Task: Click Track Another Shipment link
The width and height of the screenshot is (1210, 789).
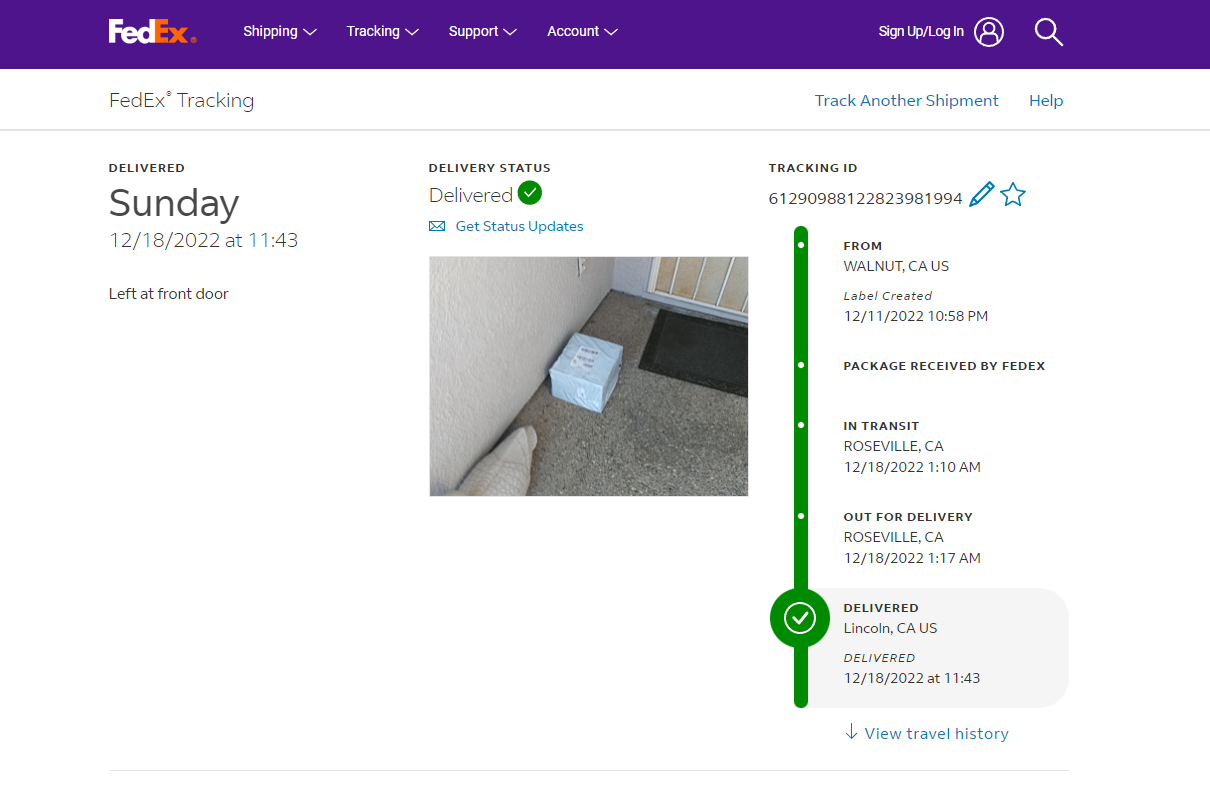Action: coord(906,101)
